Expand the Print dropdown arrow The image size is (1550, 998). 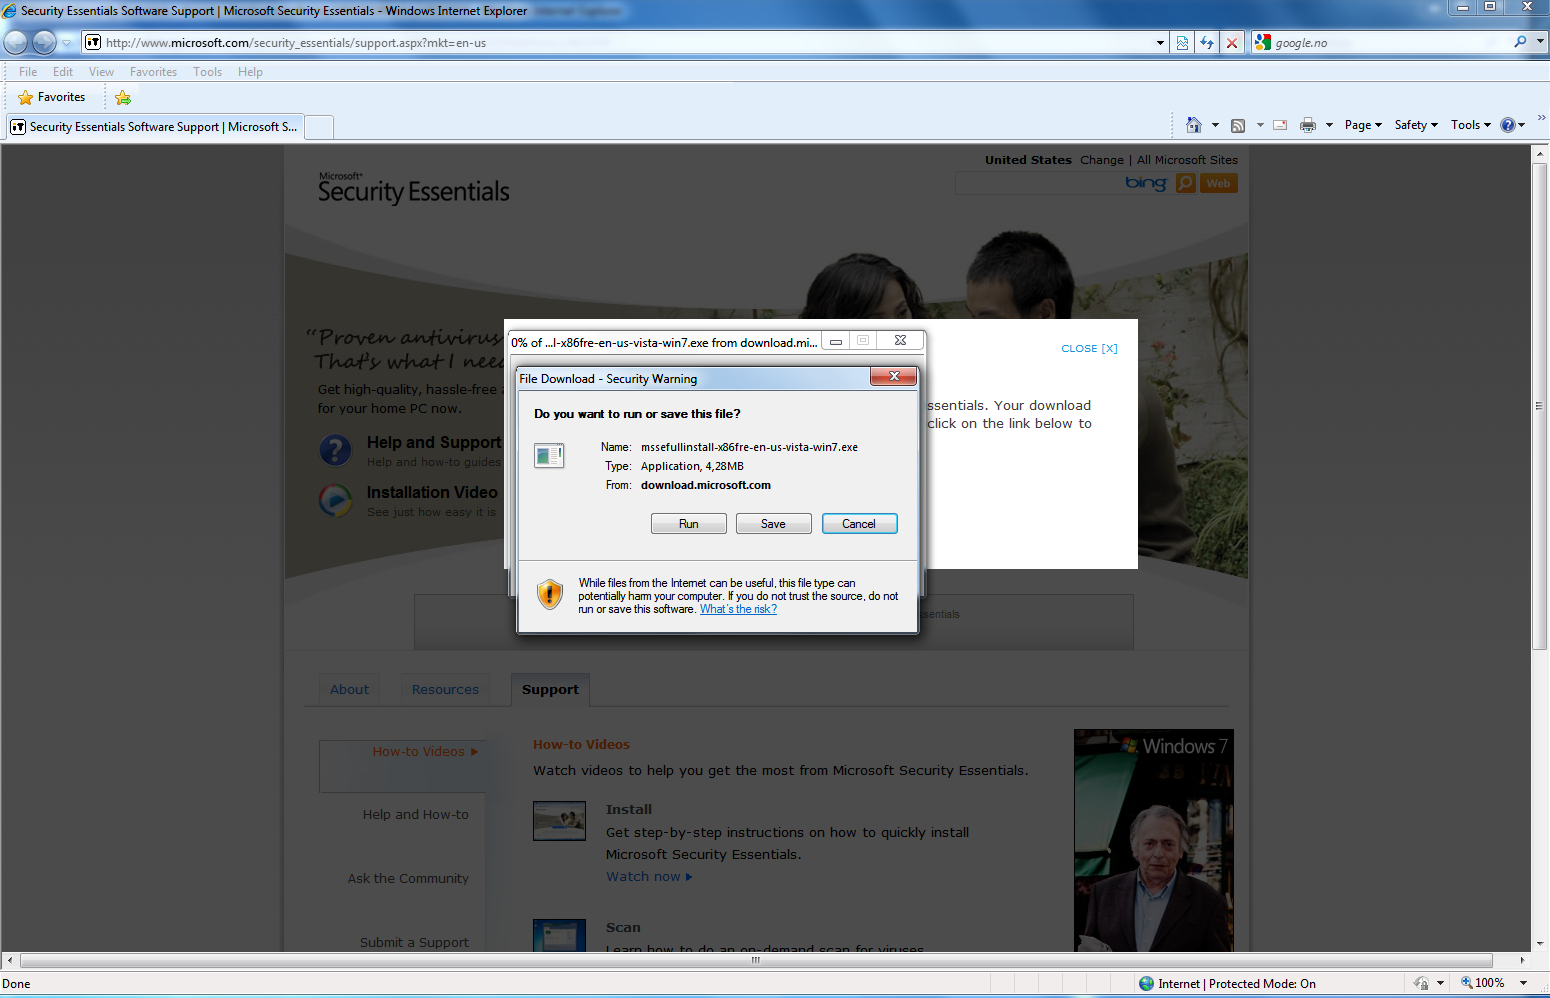1329,125
